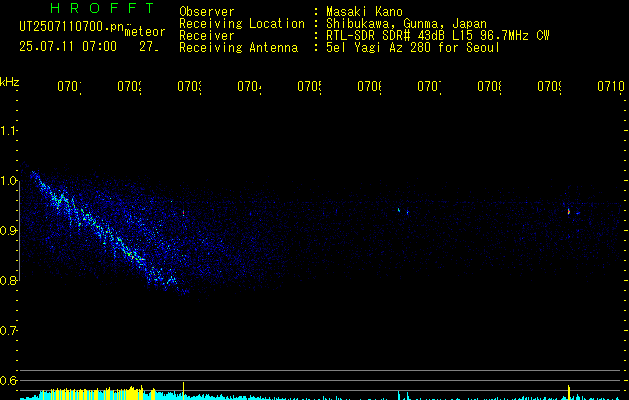Click the 0.8 kHz axis tick label
Screen dimensions: 629x400
8,281
